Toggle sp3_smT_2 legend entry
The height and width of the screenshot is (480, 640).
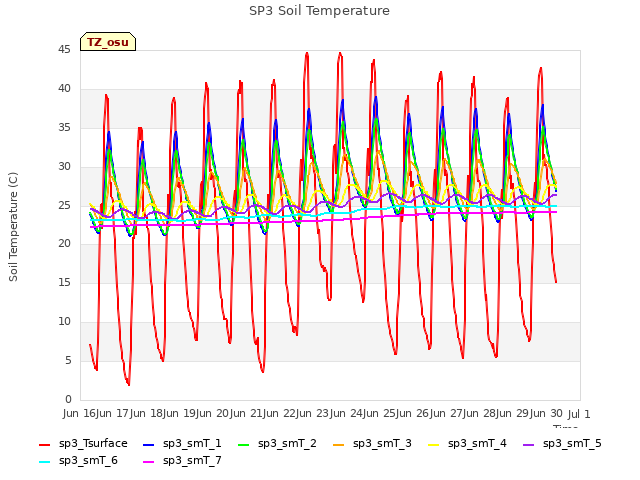pos(277,444)
